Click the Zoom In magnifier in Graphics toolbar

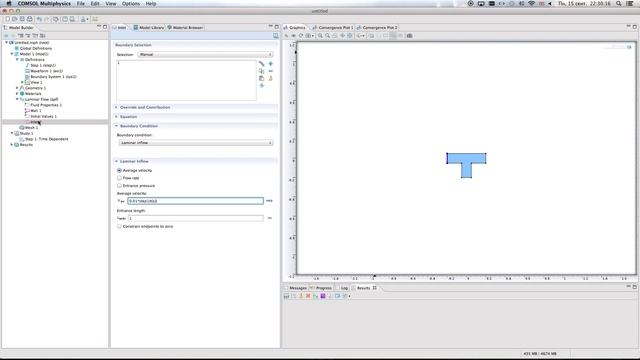point(320,36)
